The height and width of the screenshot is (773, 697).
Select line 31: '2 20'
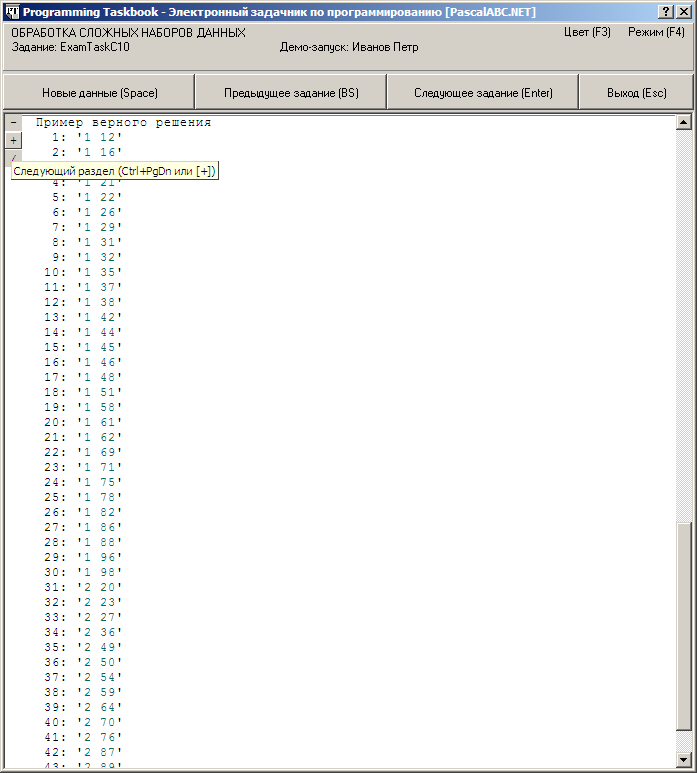point(83,587)
